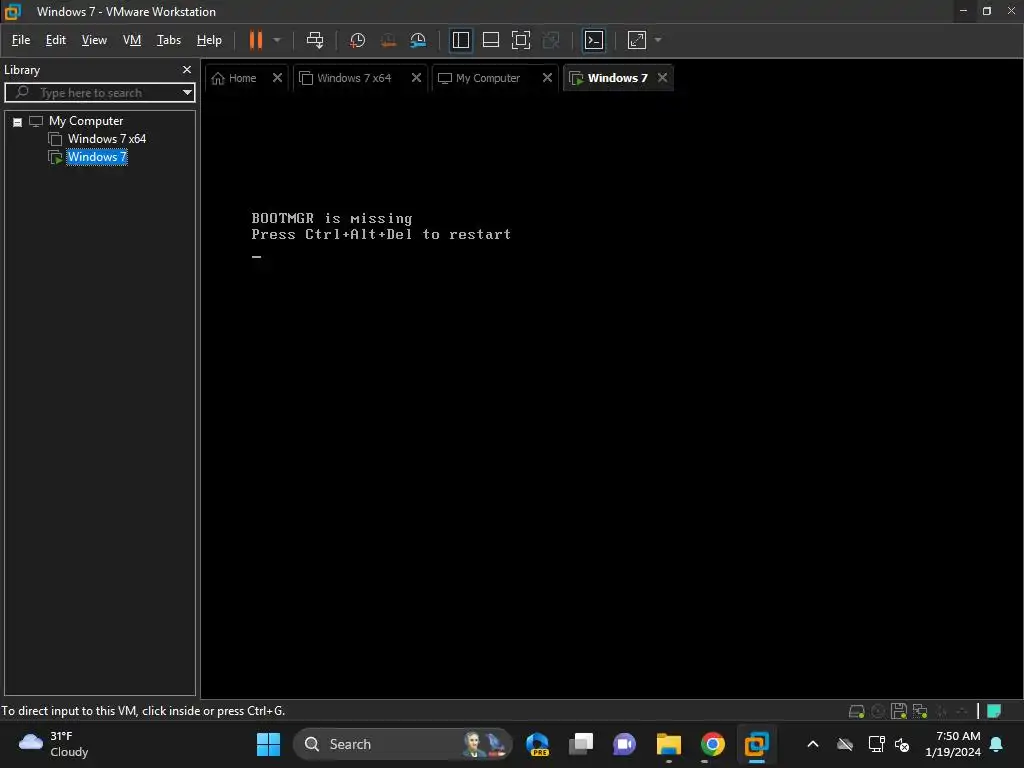This screenshot has height=768, width=1024.
Task: Close the Home tab
Action: 278,78
